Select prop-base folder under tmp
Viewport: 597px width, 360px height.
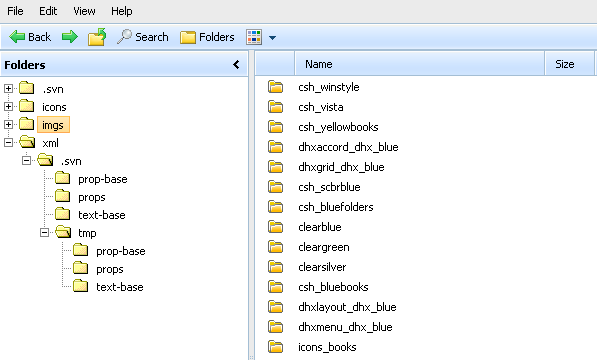click(121, 251)
